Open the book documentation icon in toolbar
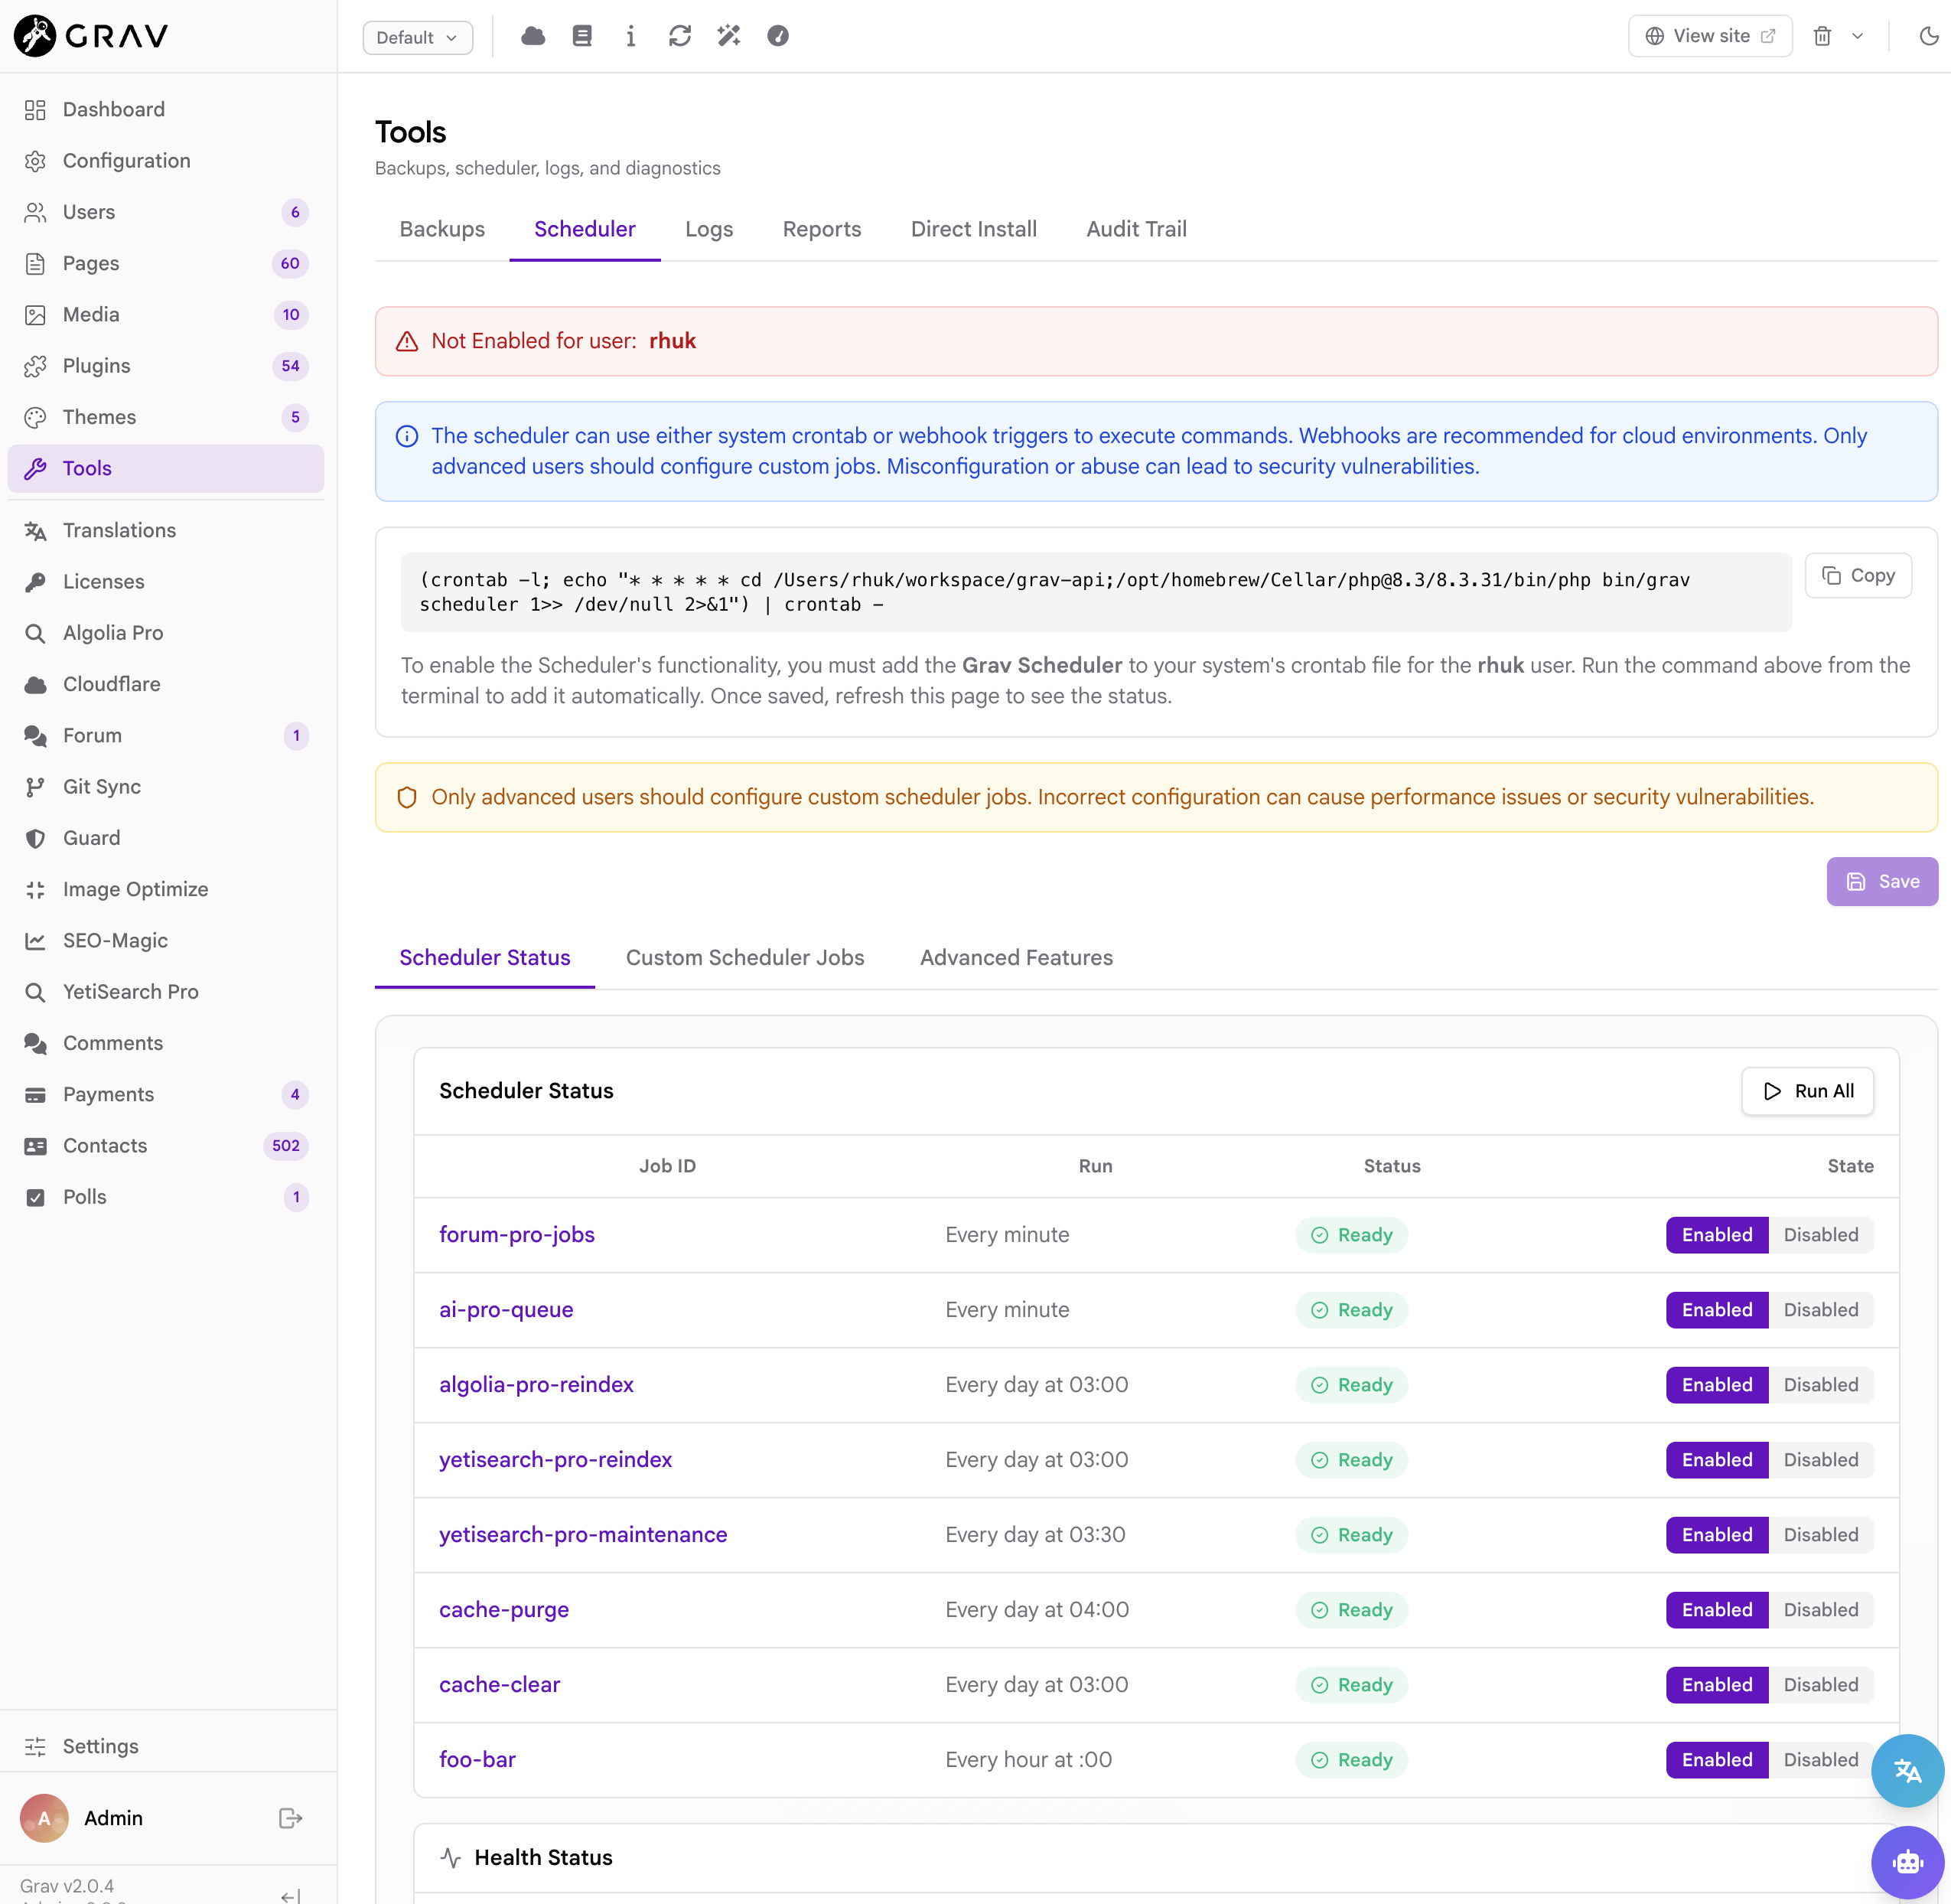This screenshot has height=1904, width=1951. click(x=582, y=37)
